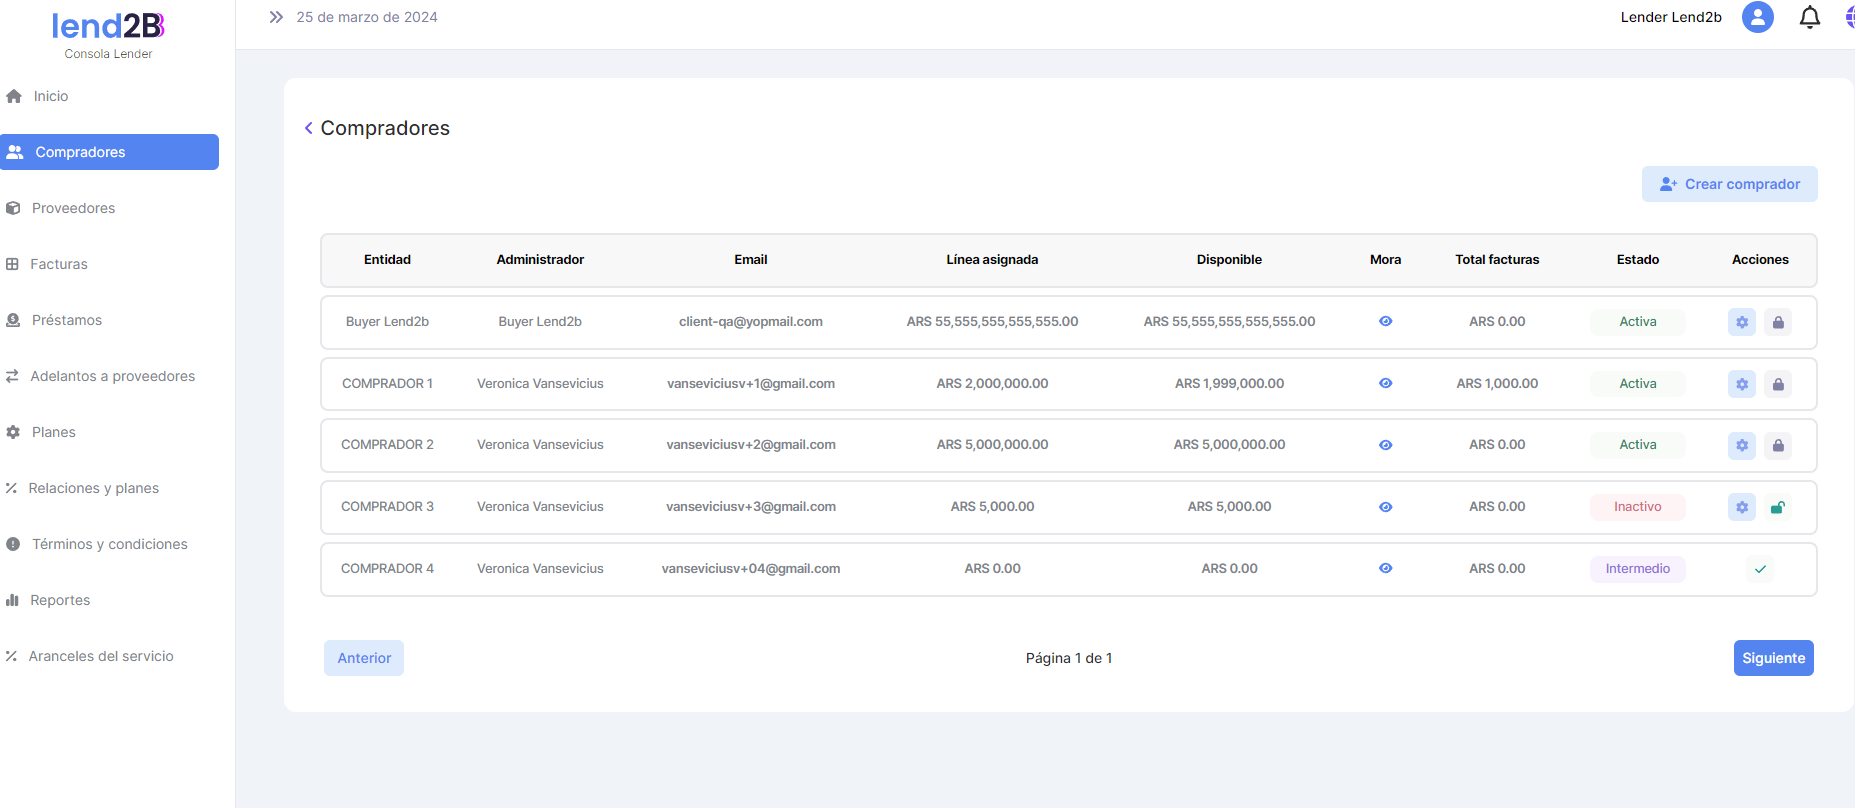The height and width of the screenshot is (808, 1855).
Task: Click the Crear comprador button
Action: coord(1729,184)
